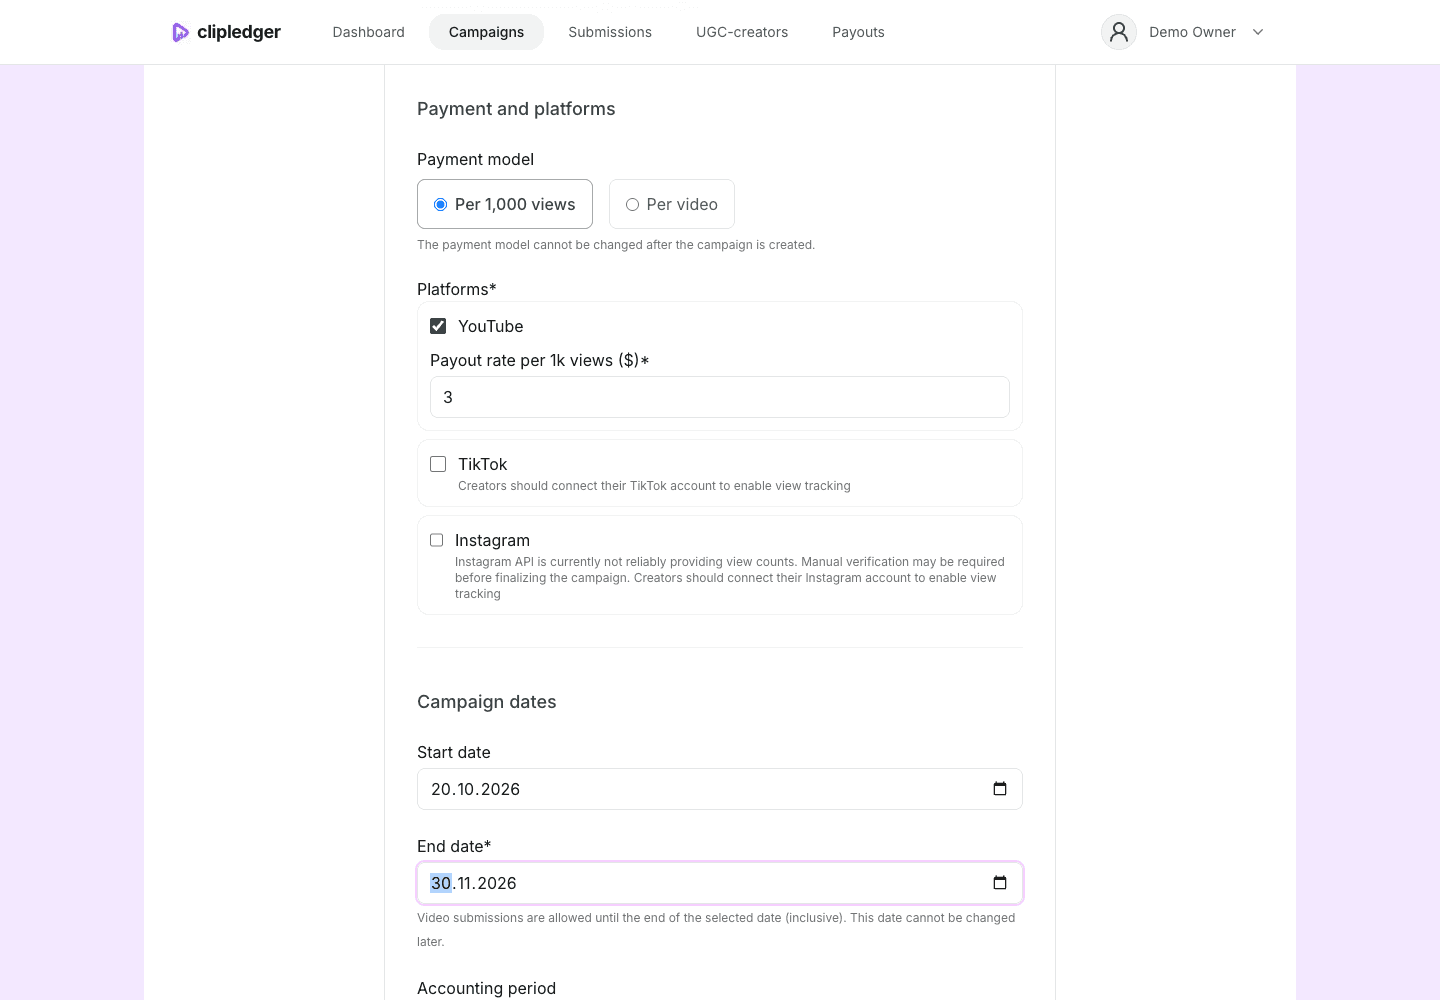Image resolution: width=1440 pixels, height=1000 pixels.
Task: Click the video submissions end date hint
Action: click(716, 930)
